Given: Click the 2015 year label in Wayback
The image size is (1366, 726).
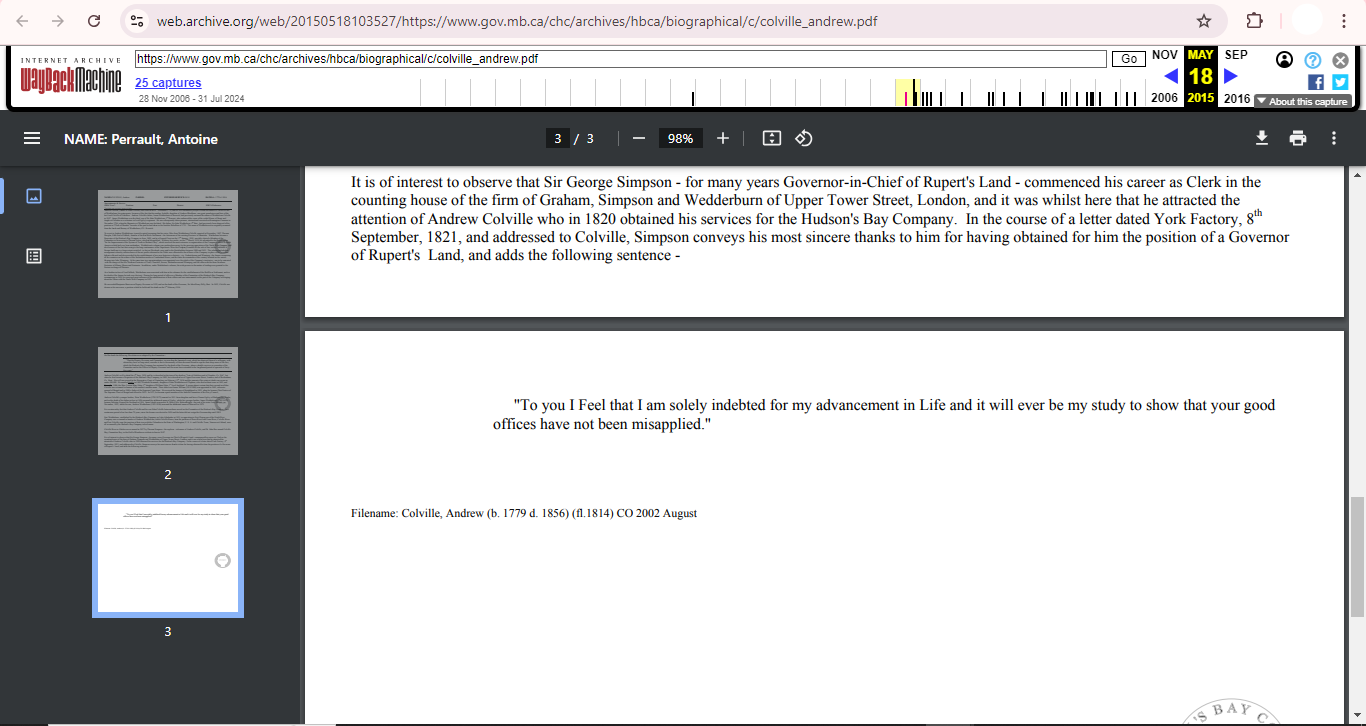Looking at the screenshot, I should pos(1201,98).
